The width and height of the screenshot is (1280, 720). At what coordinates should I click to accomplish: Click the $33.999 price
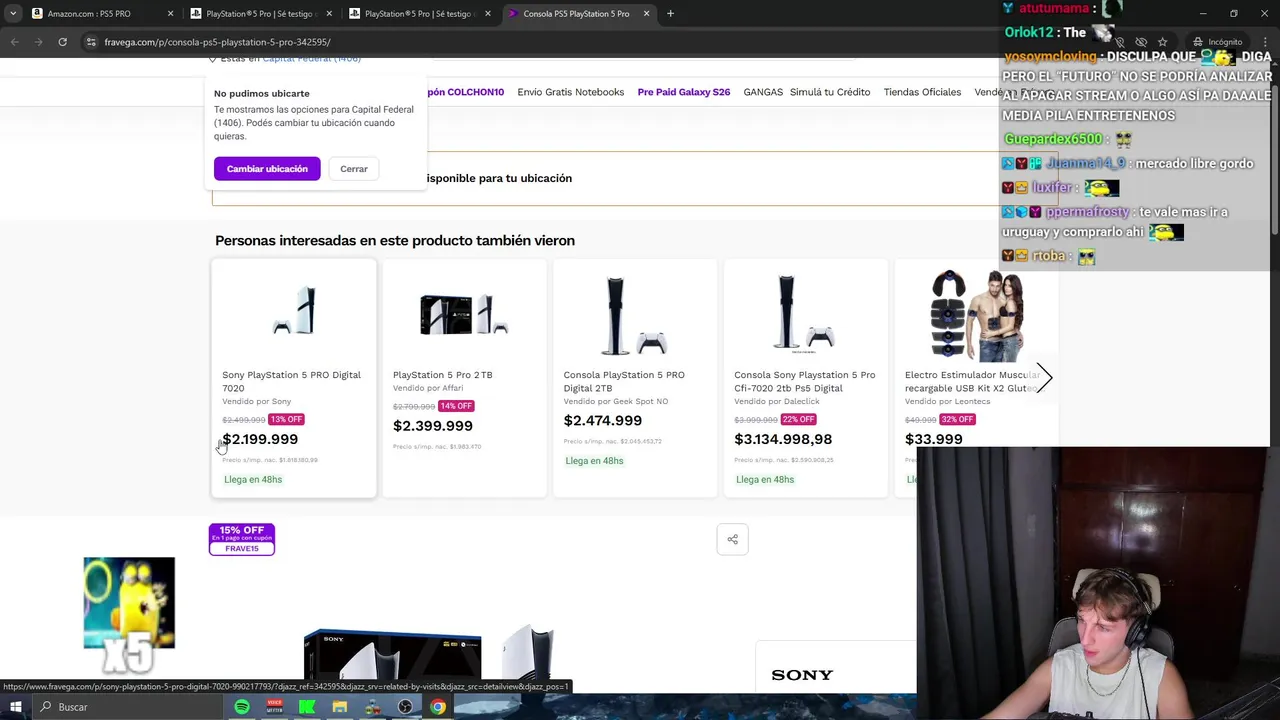934,439
